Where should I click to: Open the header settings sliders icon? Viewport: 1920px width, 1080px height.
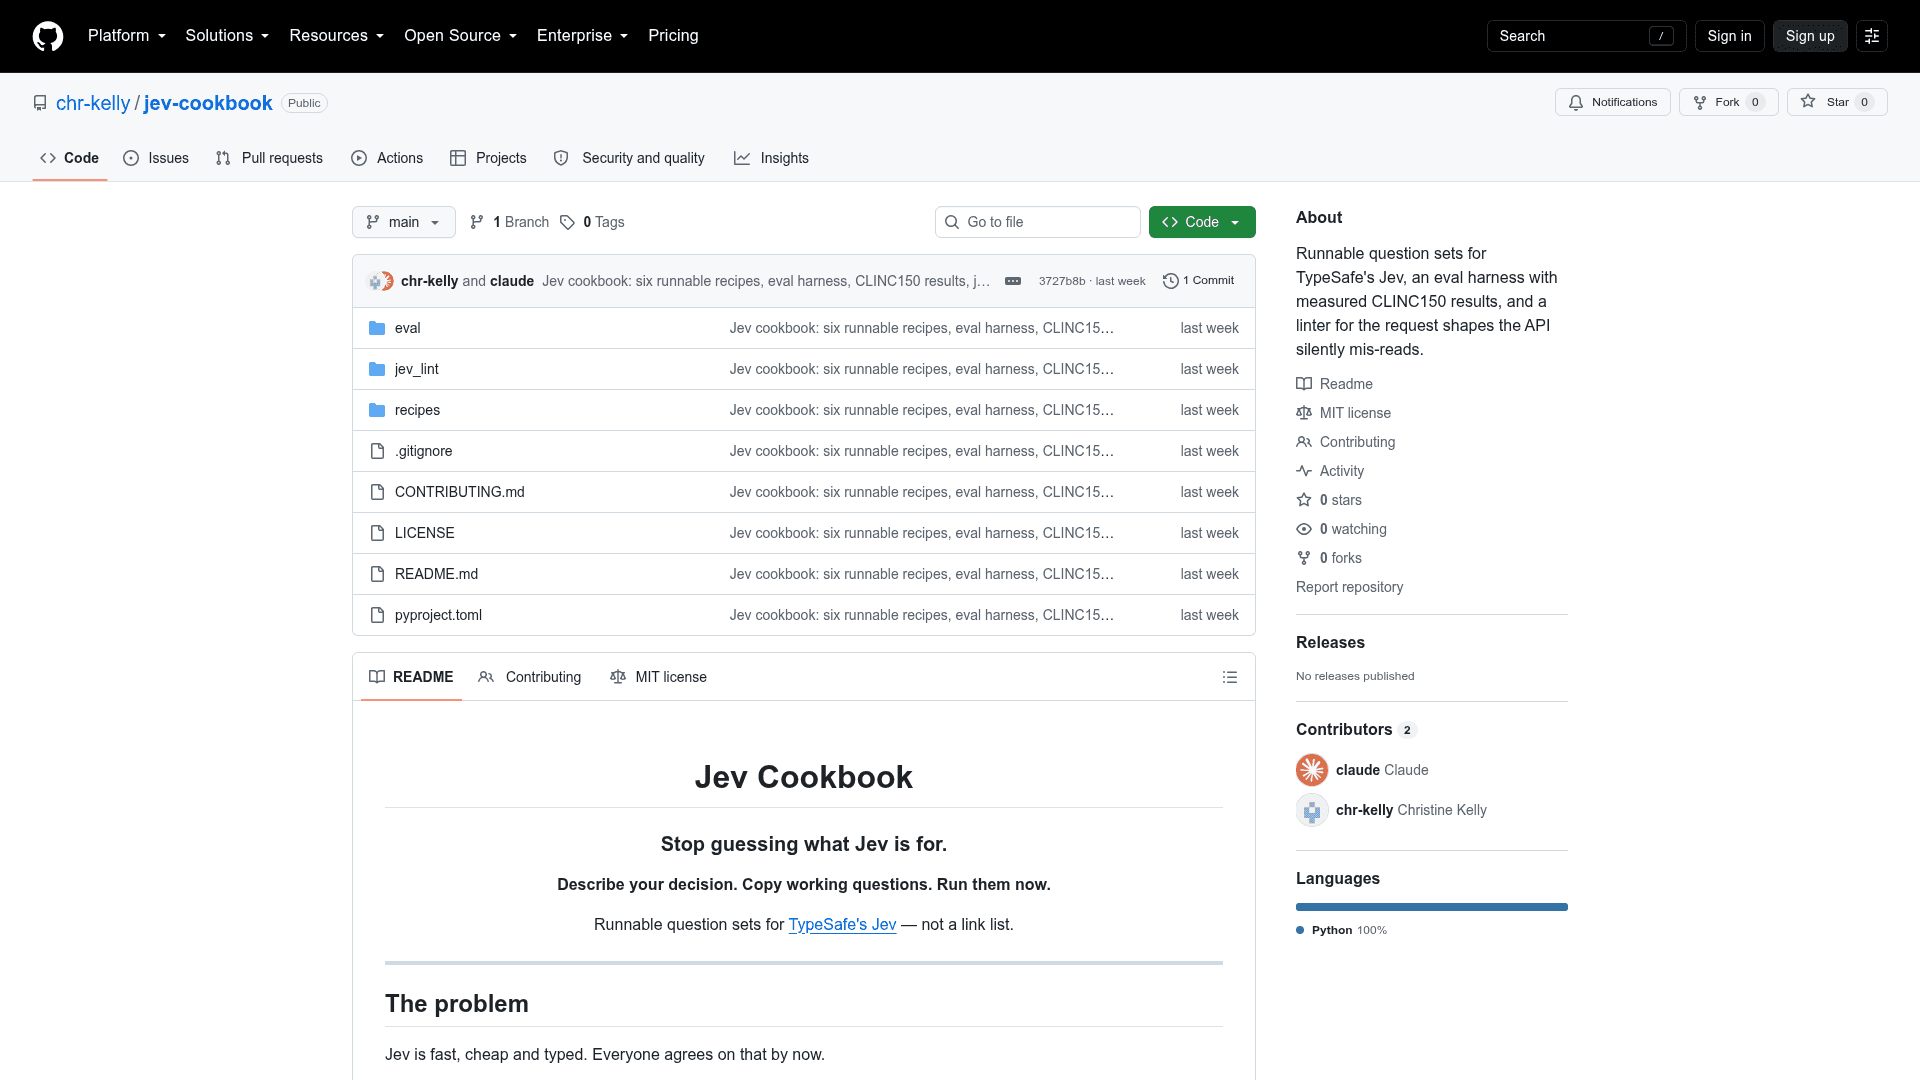1872,36
